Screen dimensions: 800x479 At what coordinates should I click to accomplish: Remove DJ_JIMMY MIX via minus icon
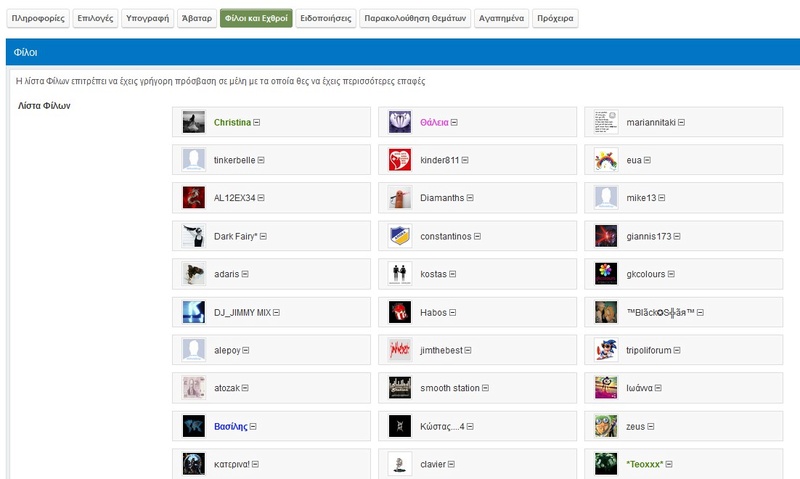pyautogui.click(x=277, y=313)
